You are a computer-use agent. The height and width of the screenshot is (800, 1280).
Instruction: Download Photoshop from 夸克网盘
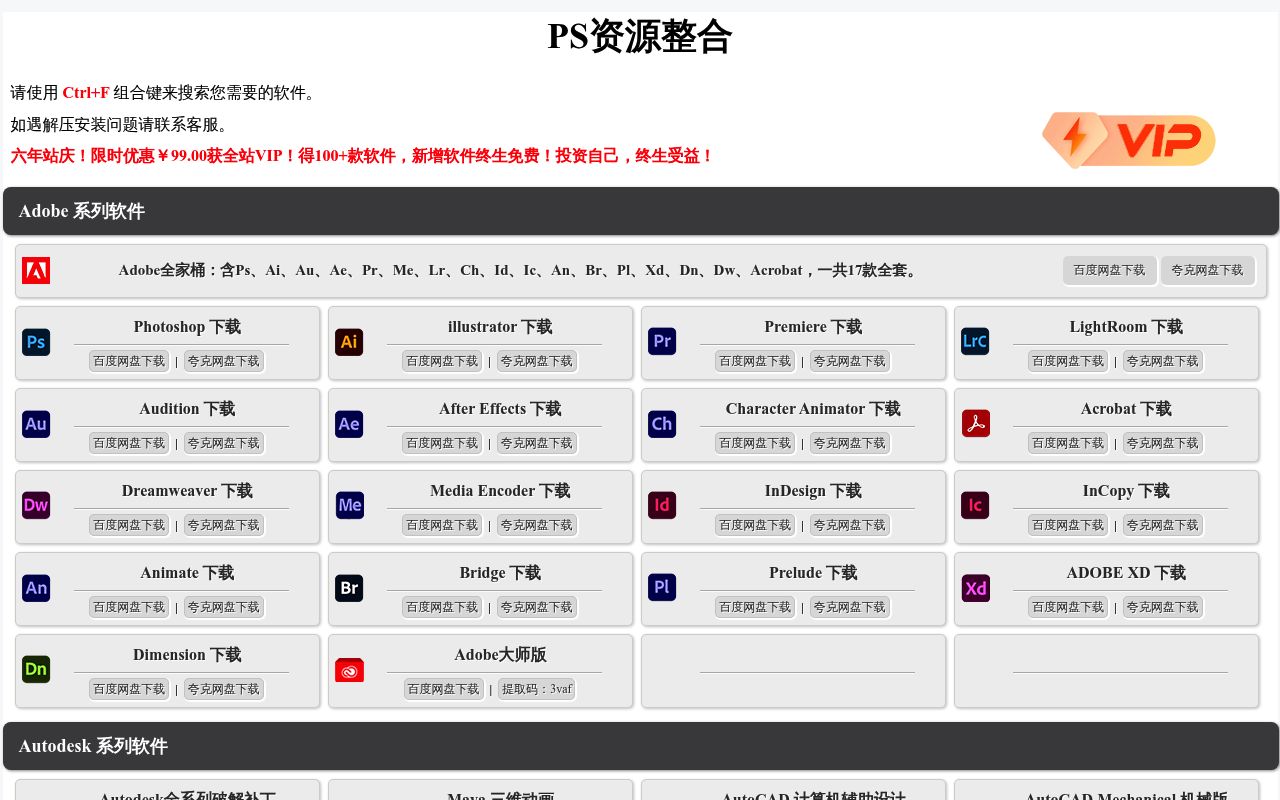(224, 361)
